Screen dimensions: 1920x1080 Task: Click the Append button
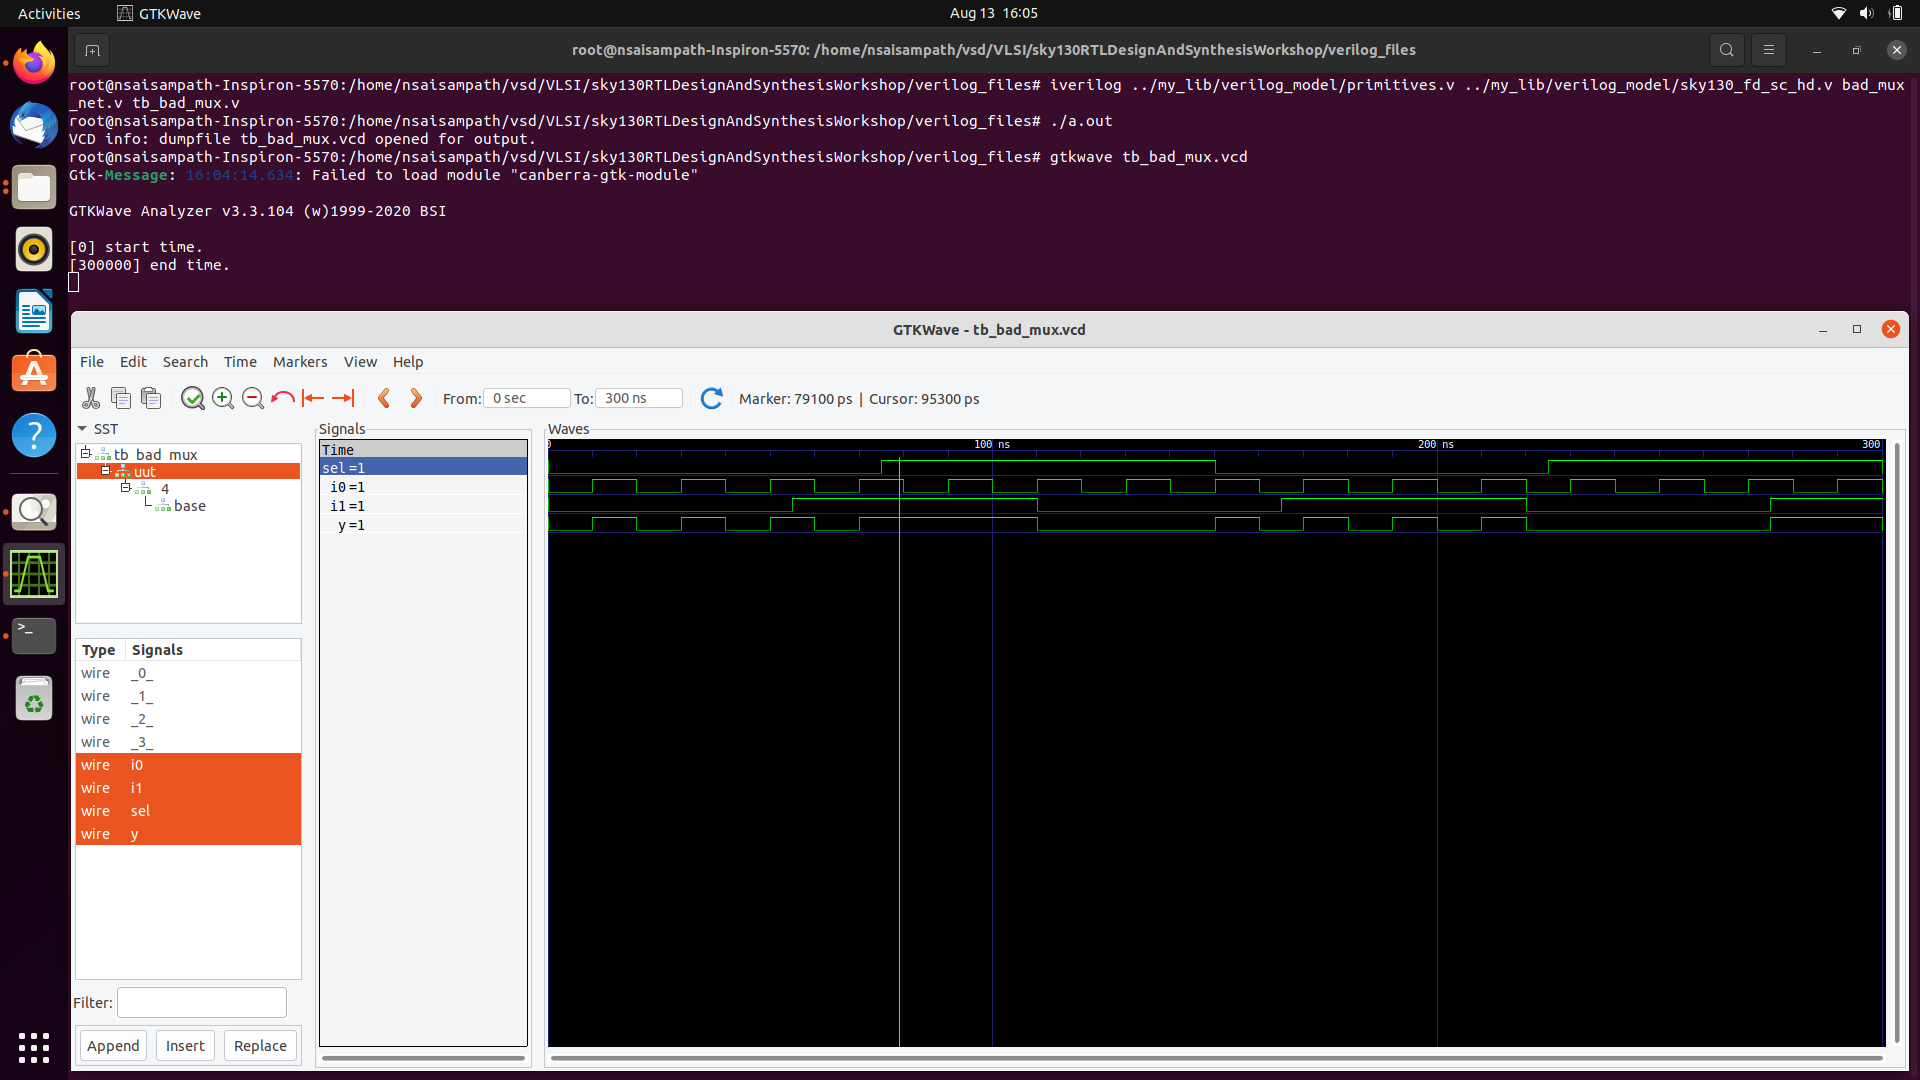point(113,1045)
